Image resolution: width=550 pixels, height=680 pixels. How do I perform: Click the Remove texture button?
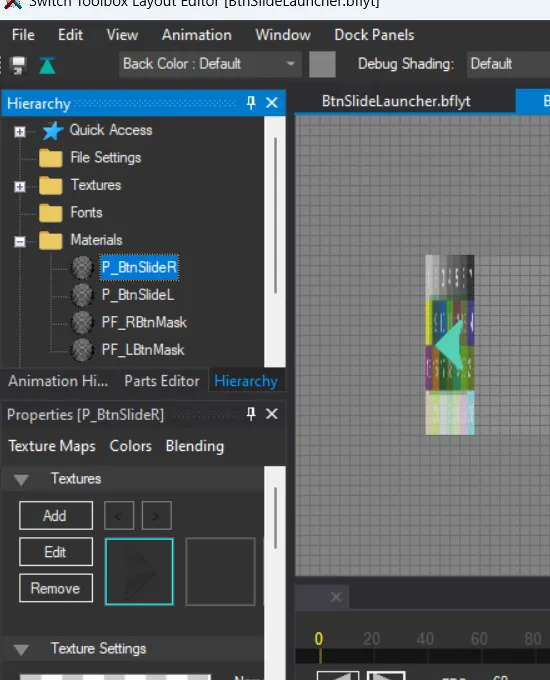click(x=56, y=588)
